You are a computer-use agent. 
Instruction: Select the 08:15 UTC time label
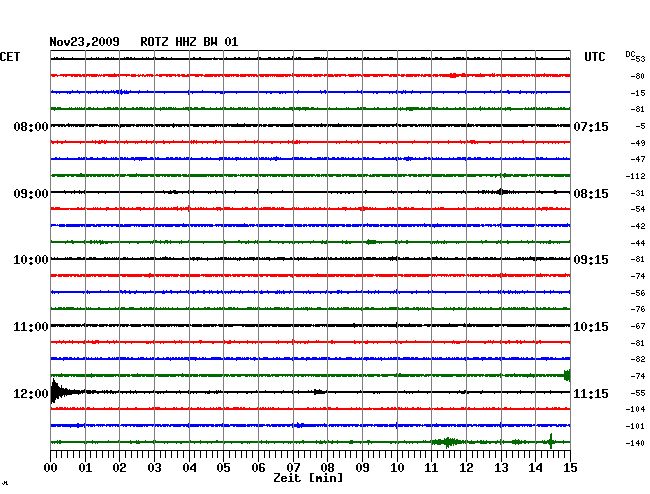591,194
